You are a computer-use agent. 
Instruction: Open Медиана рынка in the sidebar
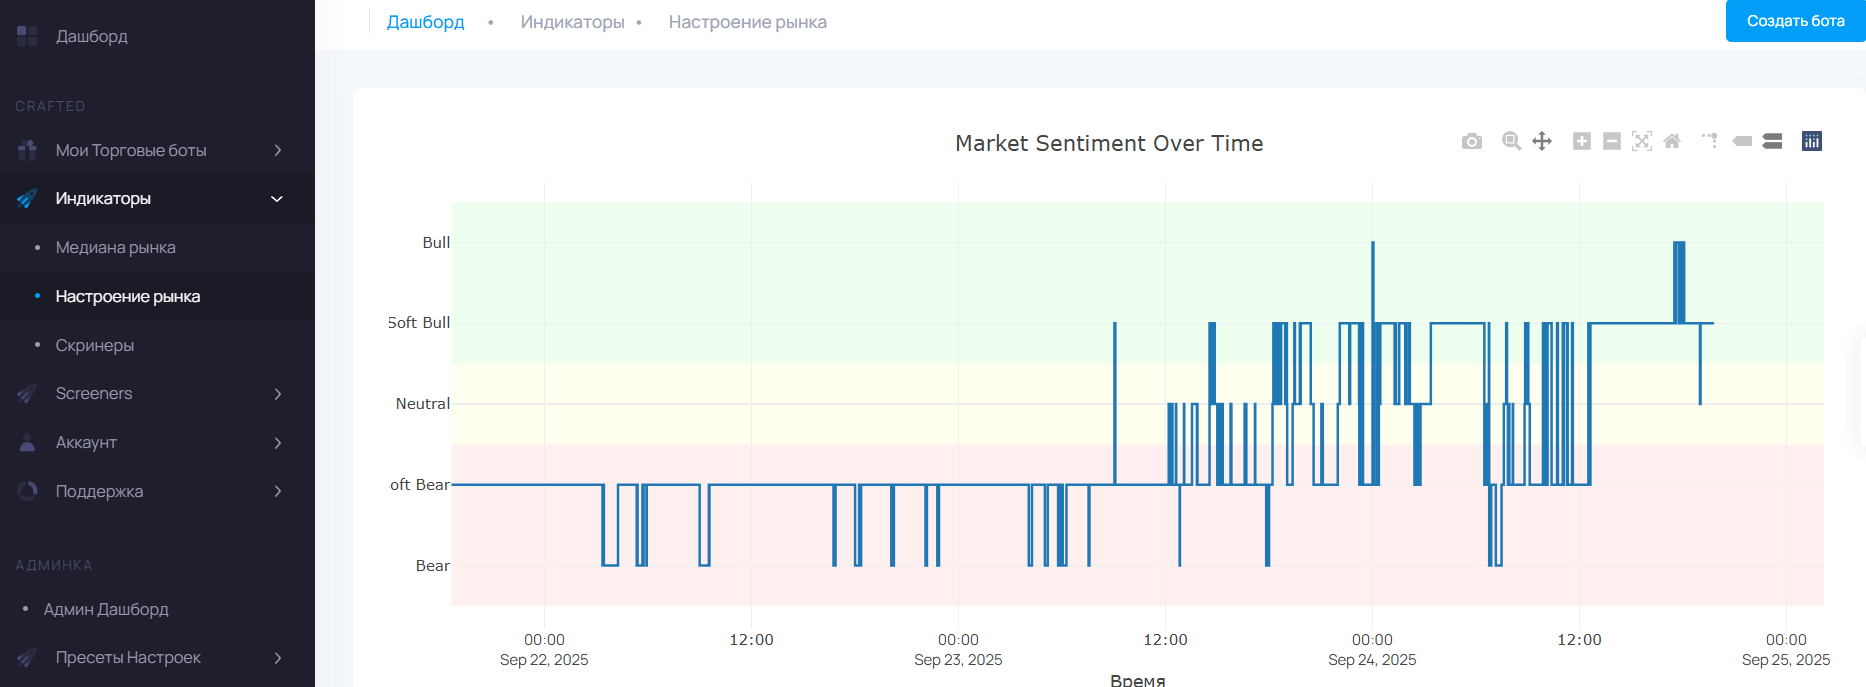[x=115, y=248]
